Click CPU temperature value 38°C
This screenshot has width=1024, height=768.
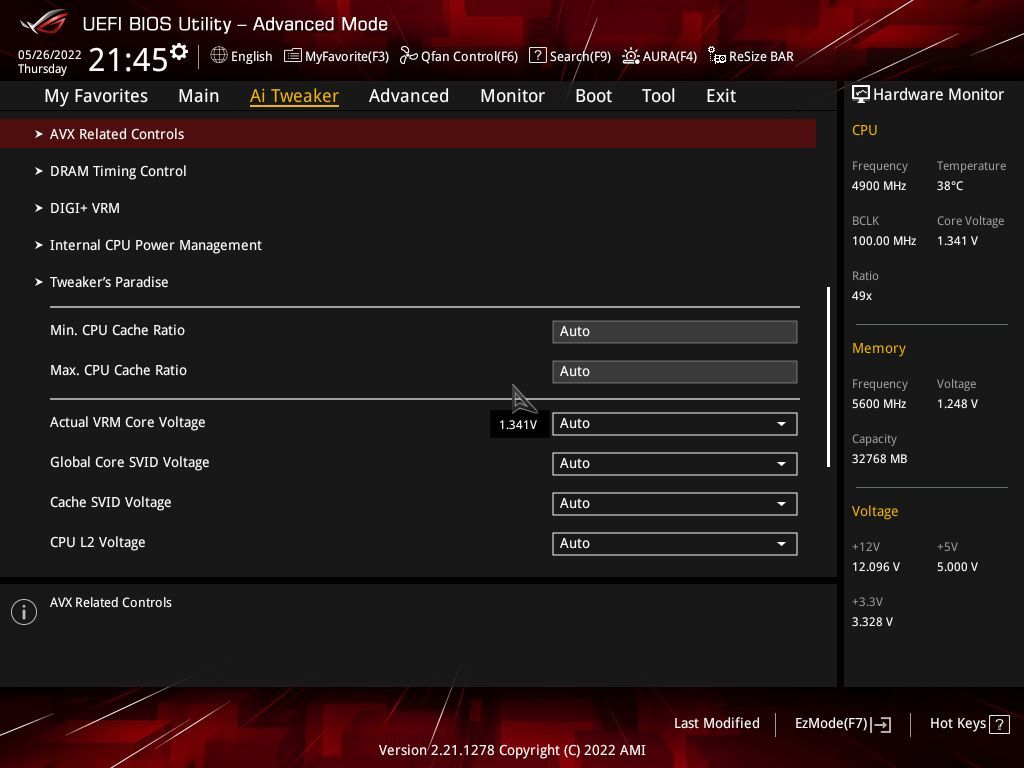950,186
